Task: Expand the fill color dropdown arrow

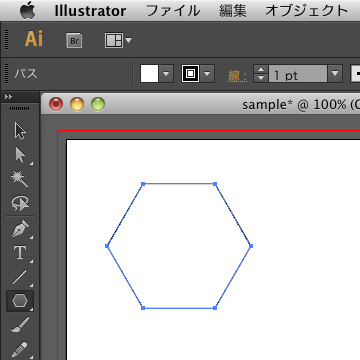Action: pyautogui.click(x=166, y=73)
